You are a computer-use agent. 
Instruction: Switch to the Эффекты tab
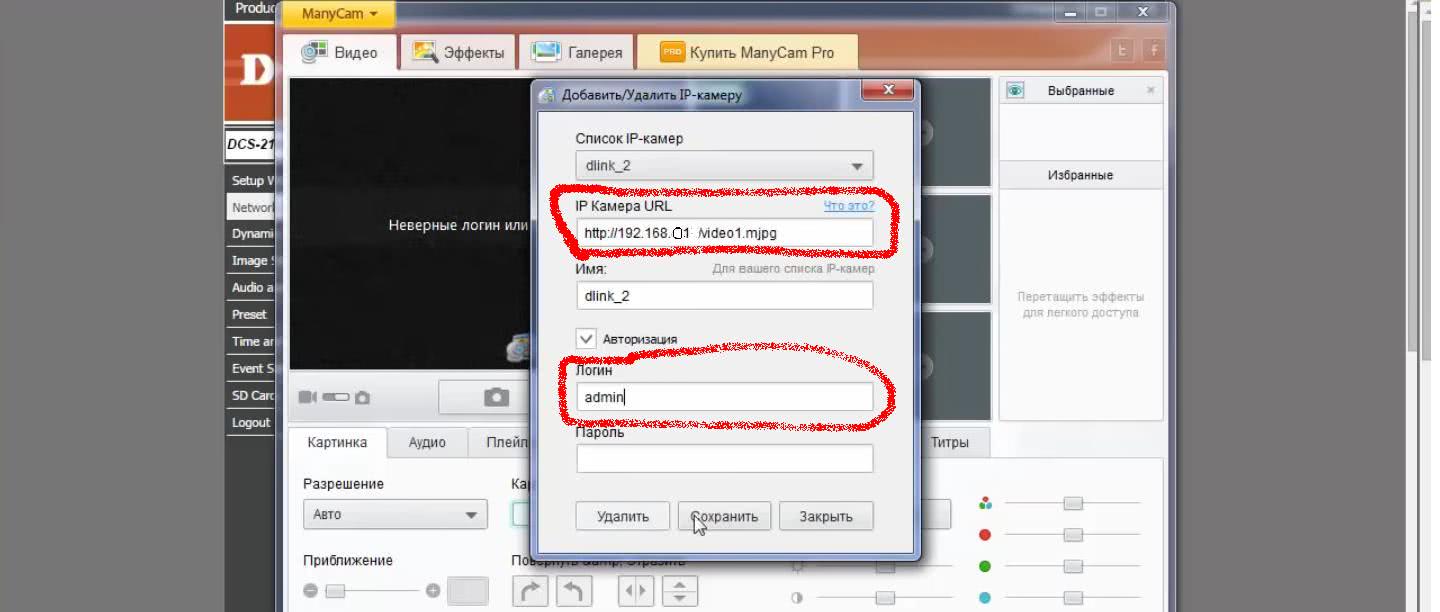click(x=459, y=52)
